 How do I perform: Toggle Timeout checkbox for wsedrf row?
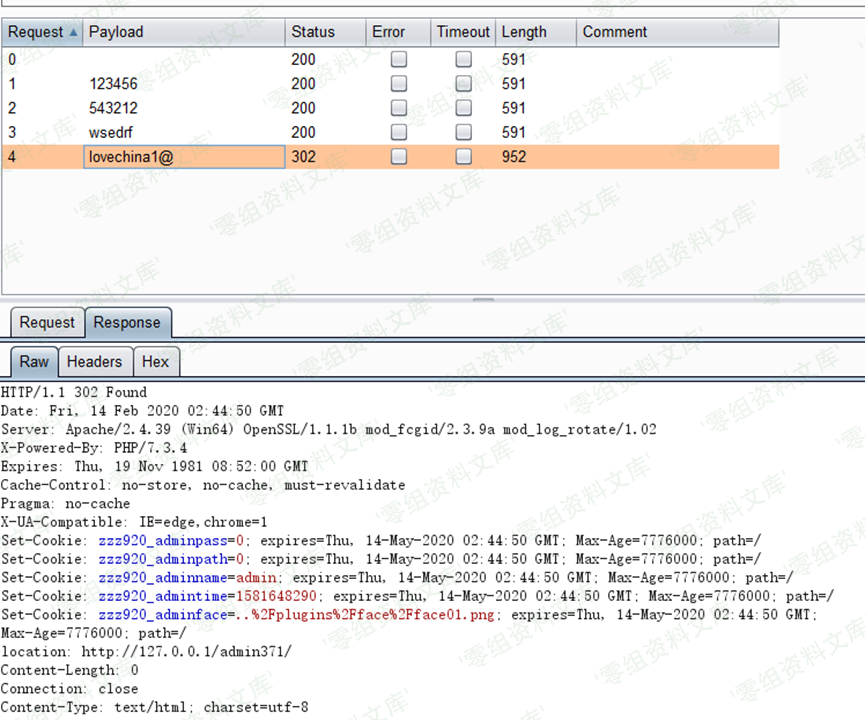click(463, 132)
